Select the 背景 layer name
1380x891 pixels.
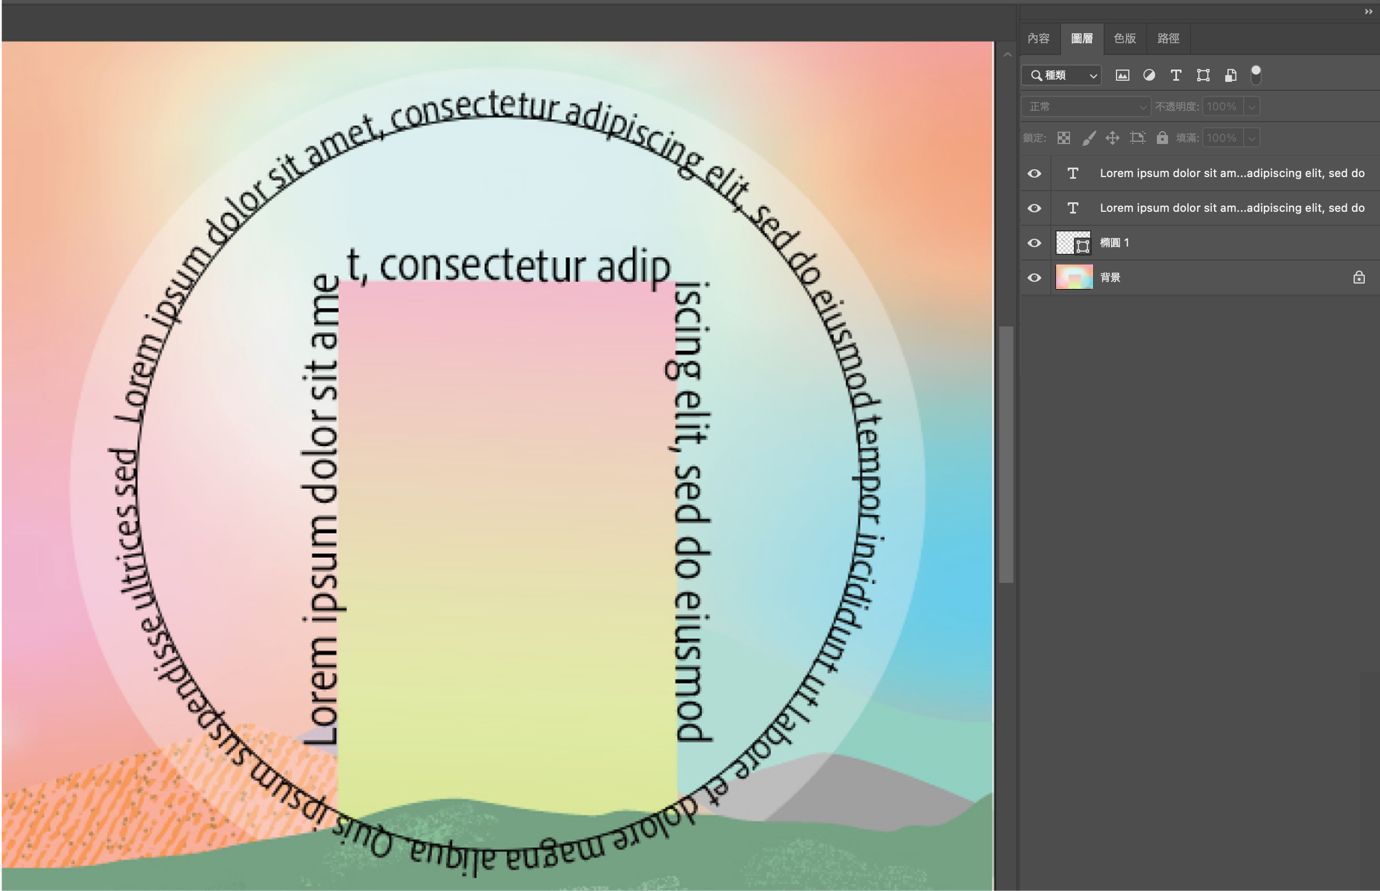pos(1110,278)
